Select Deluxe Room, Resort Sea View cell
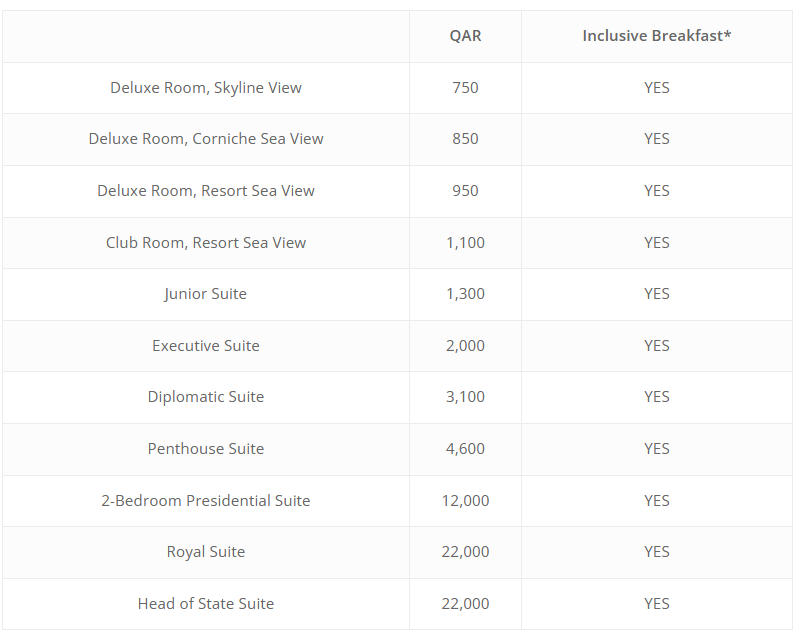The width and height of the screenshot is (801, 638). pyautogui.click(x=206, y=191)
